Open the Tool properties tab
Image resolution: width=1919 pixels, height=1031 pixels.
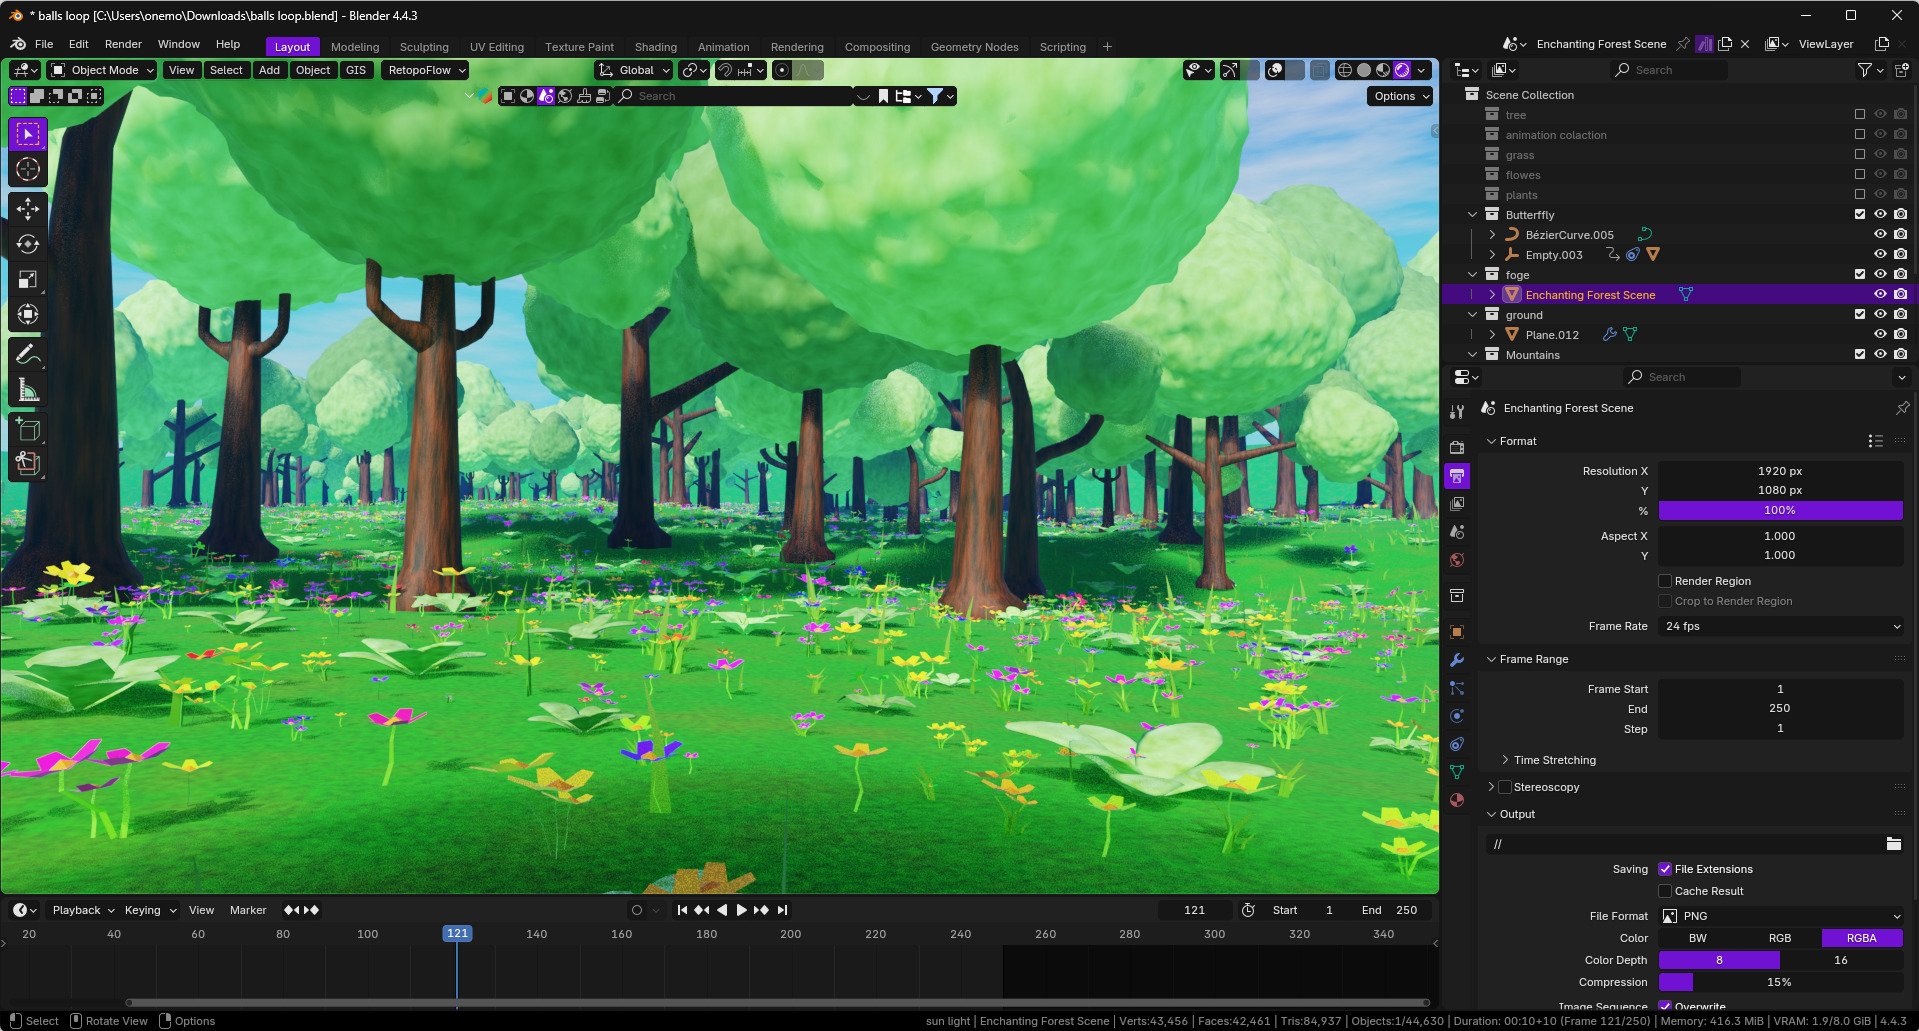(1457, 412)
